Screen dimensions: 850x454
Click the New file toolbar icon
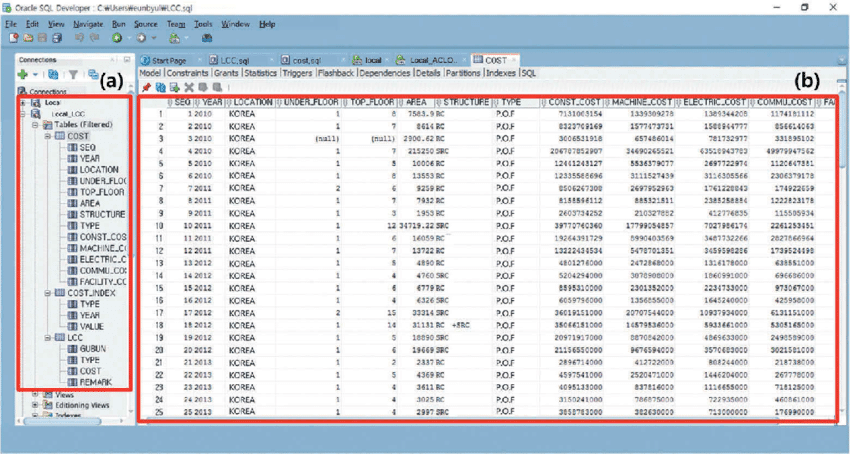14,38
